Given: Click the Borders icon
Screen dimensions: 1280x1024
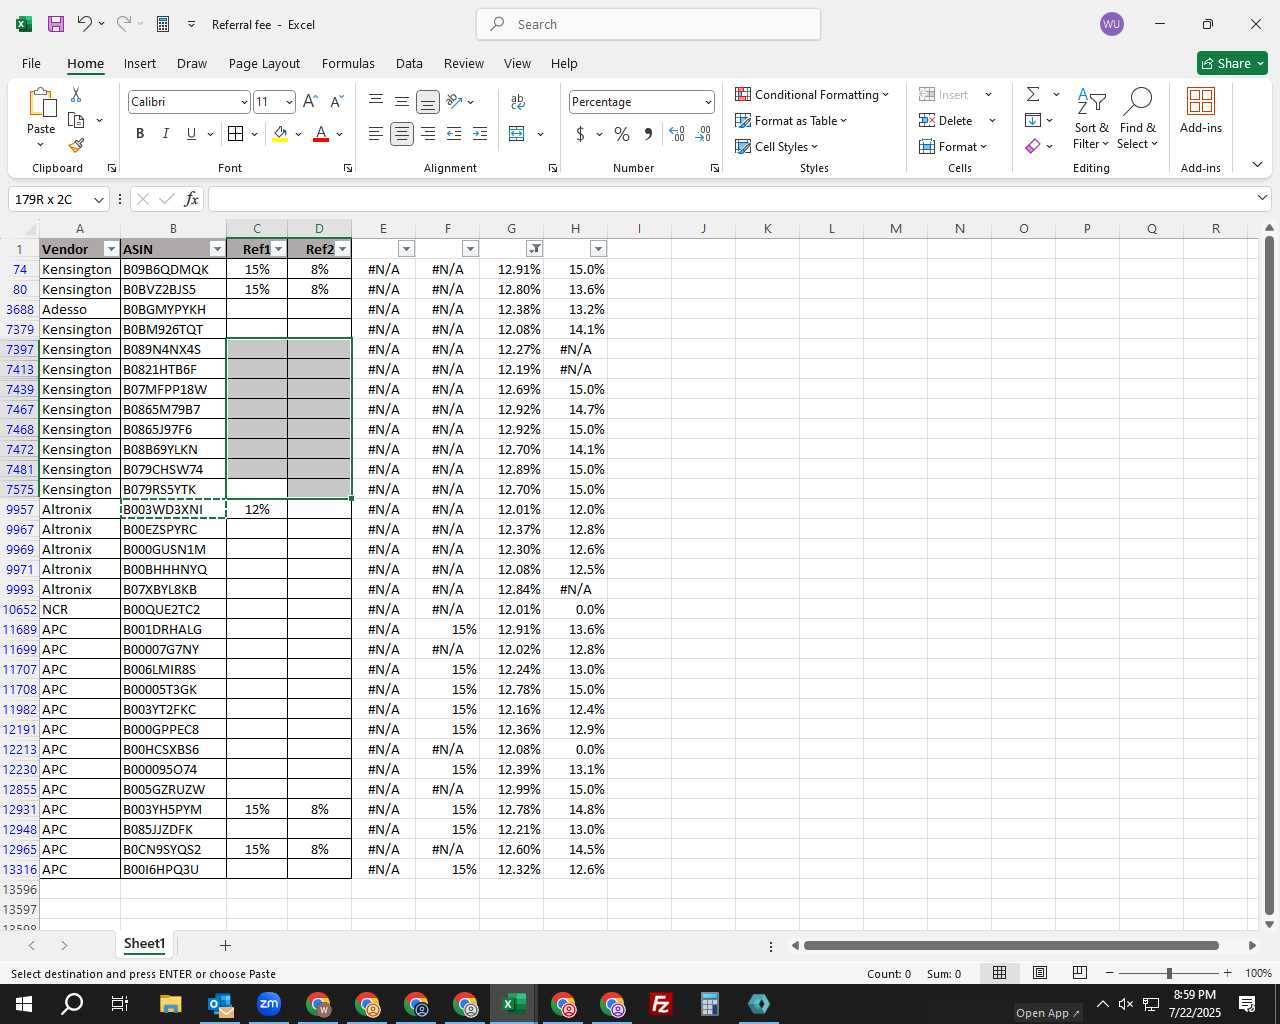Looking at the screenshot, I should (235, 134).
